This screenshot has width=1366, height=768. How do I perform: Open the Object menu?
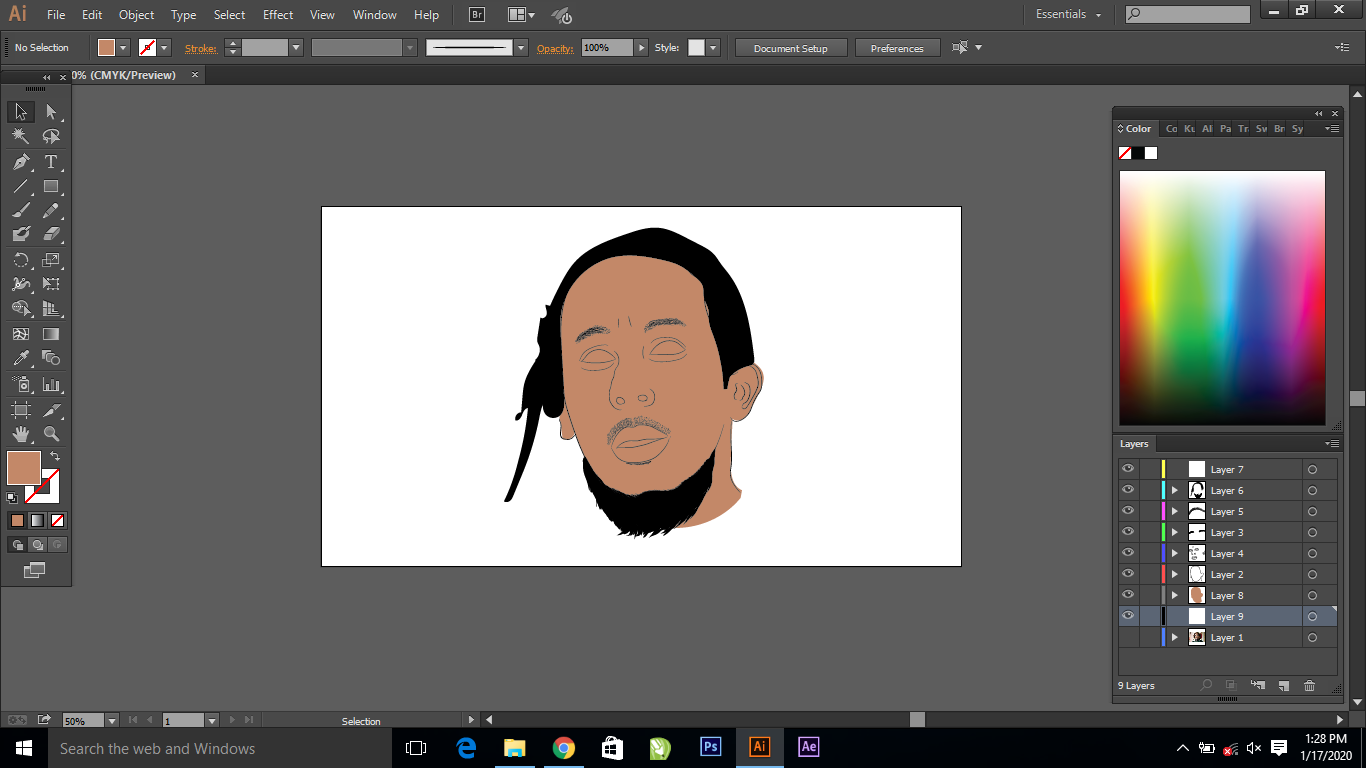[136, 15]
